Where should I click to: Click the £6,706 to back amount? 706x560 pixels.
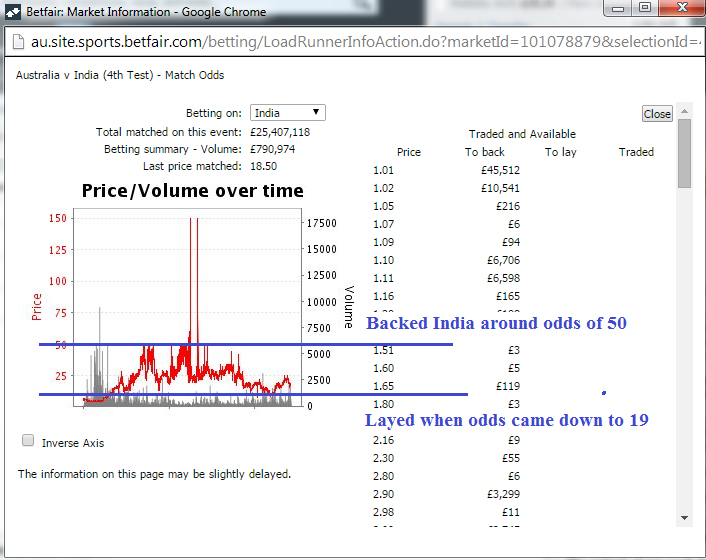[x=503, y=260]
